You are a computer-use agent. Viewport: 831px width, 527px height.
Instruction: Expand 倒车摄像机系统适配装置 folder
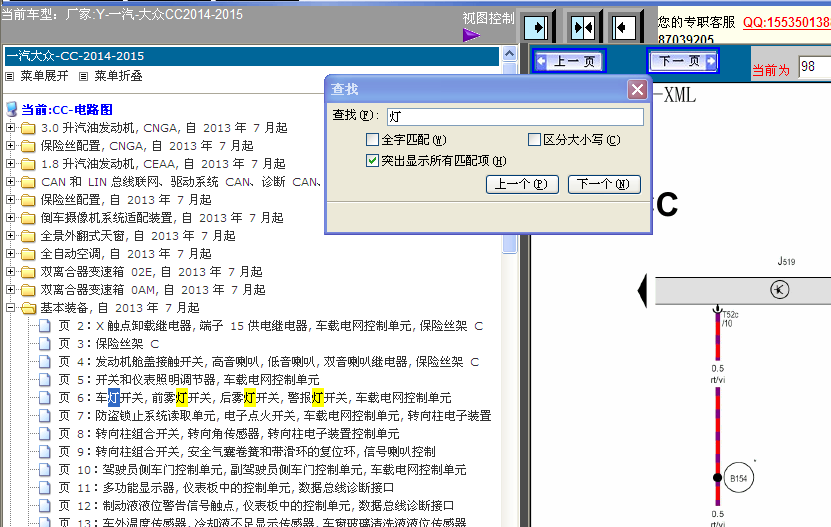pyautogui.click(x=10, y=218)
